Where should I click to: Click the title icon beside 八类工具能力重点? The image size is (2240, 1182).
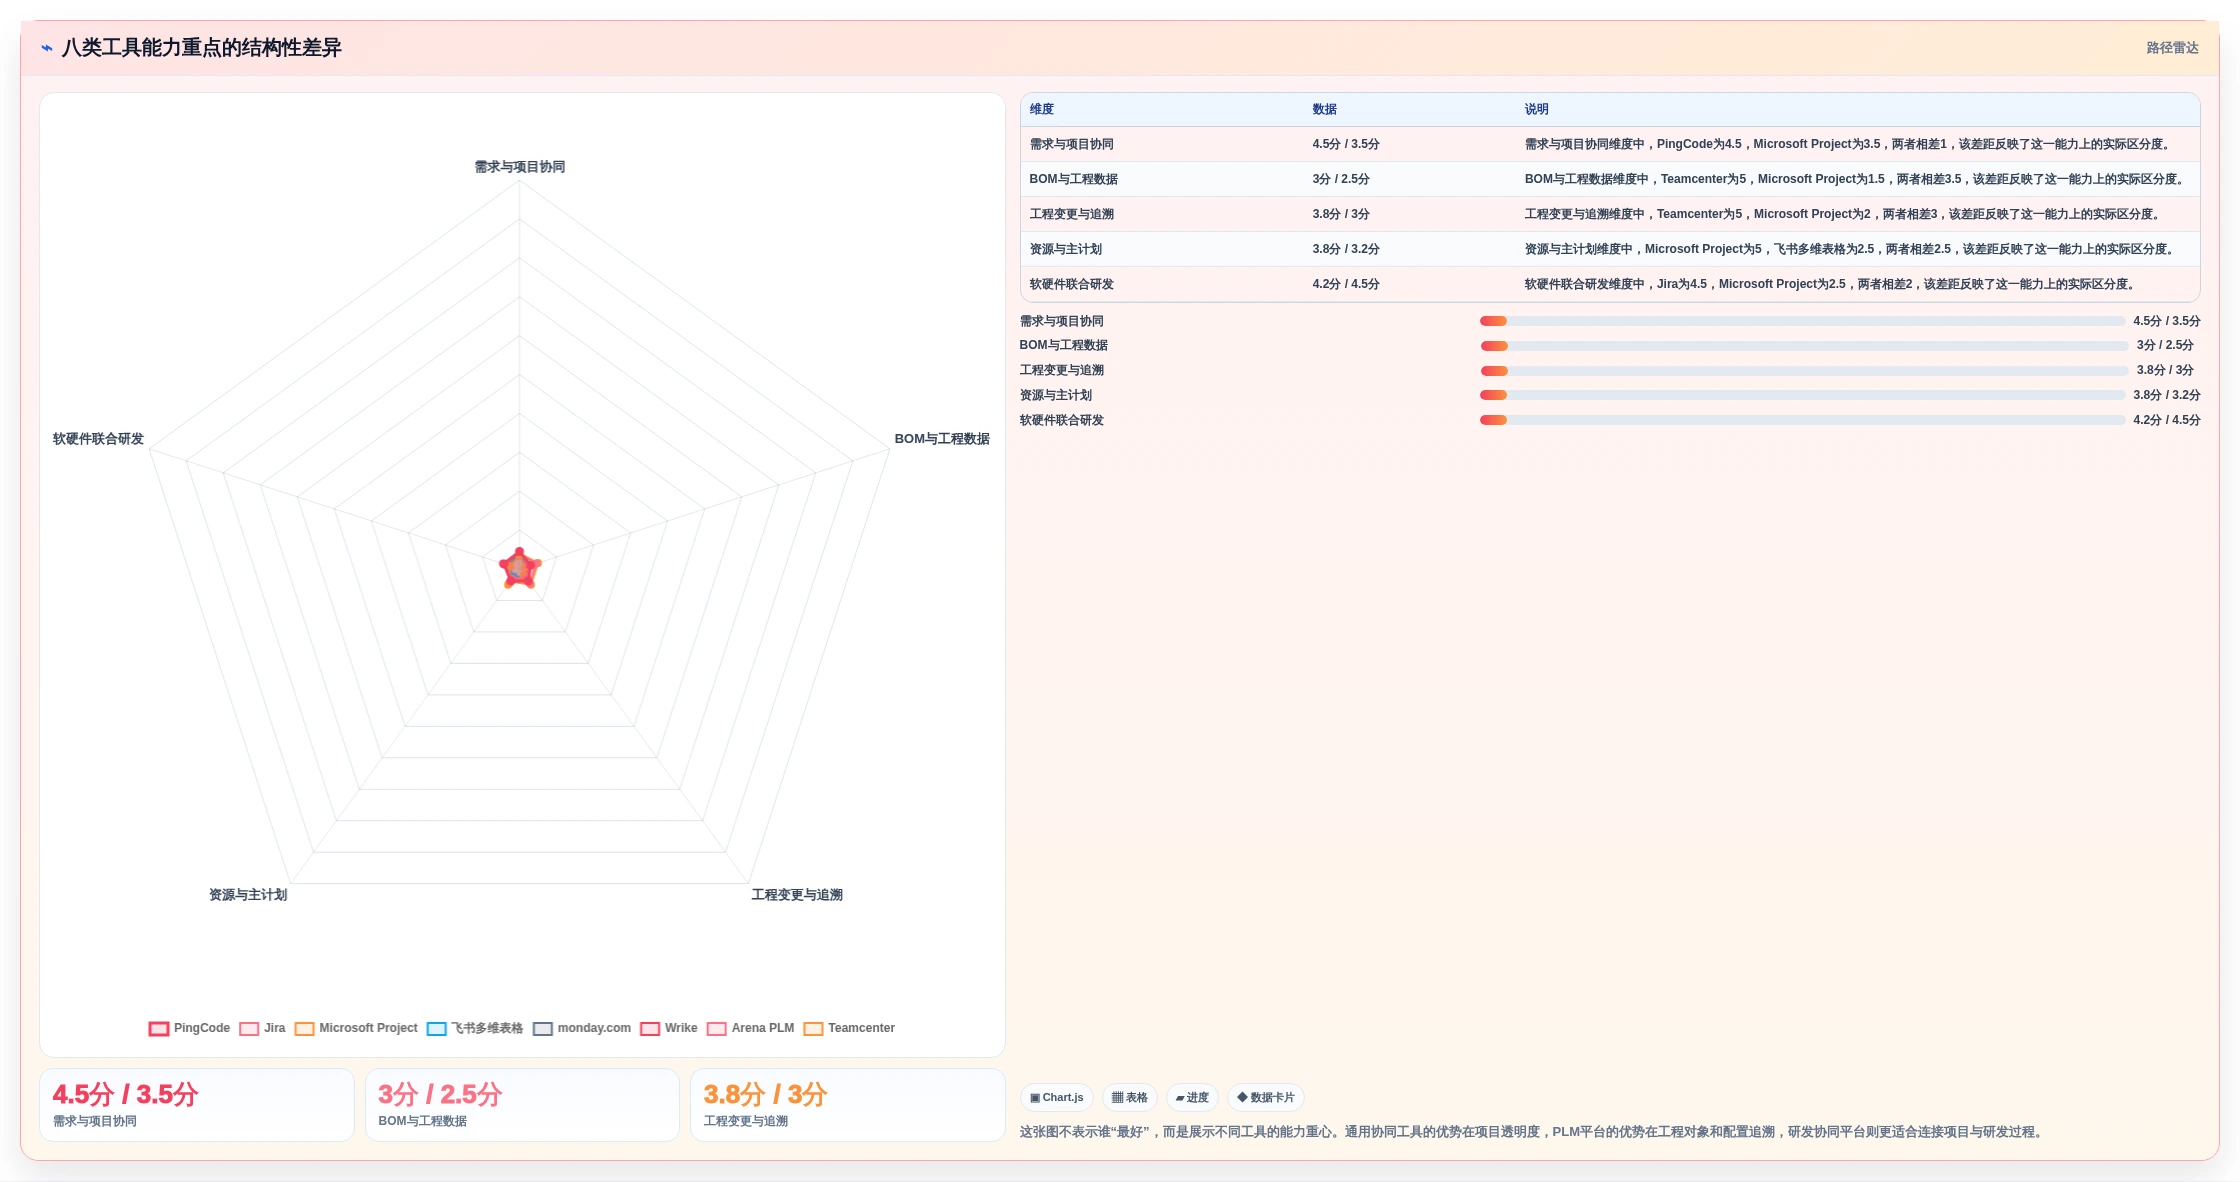coord(47,48)
